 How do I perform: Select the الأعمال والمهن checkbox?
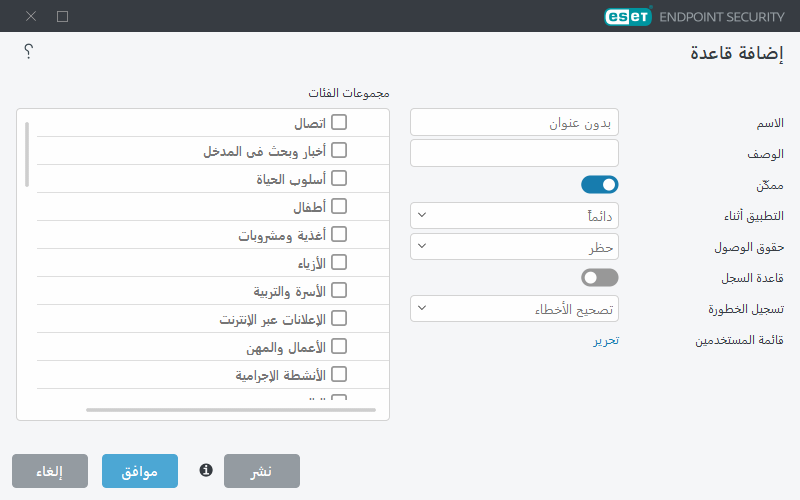[x=339, y=346]
